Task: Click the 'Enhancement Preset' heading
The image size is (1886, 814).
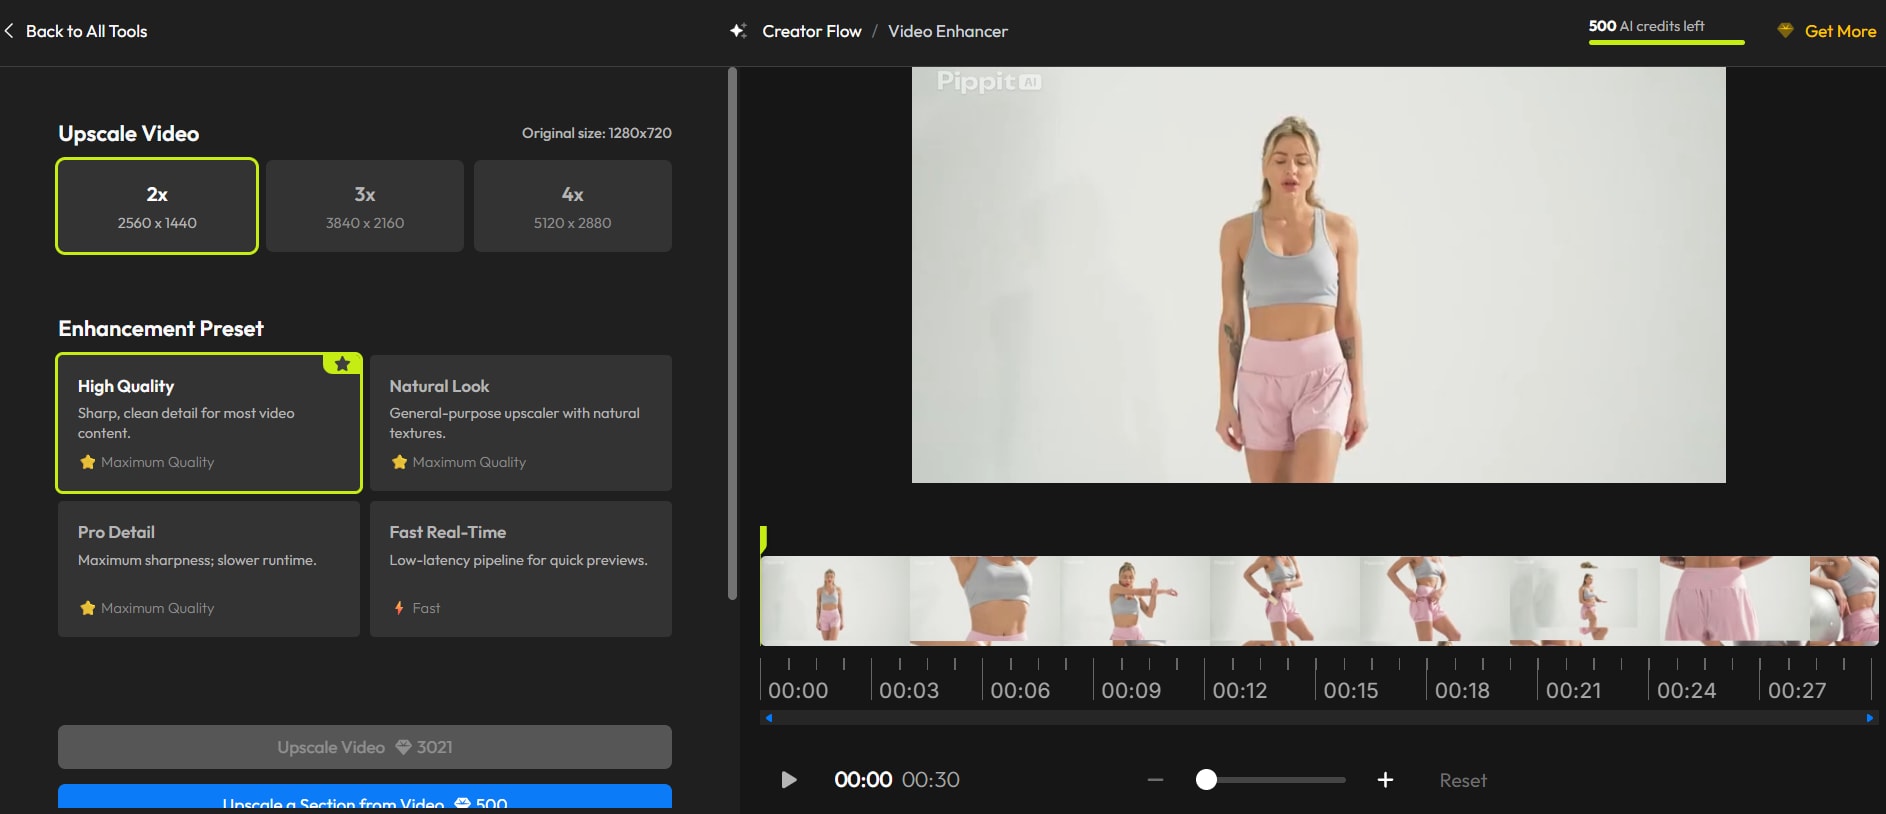Action: (x=161, y=328)
